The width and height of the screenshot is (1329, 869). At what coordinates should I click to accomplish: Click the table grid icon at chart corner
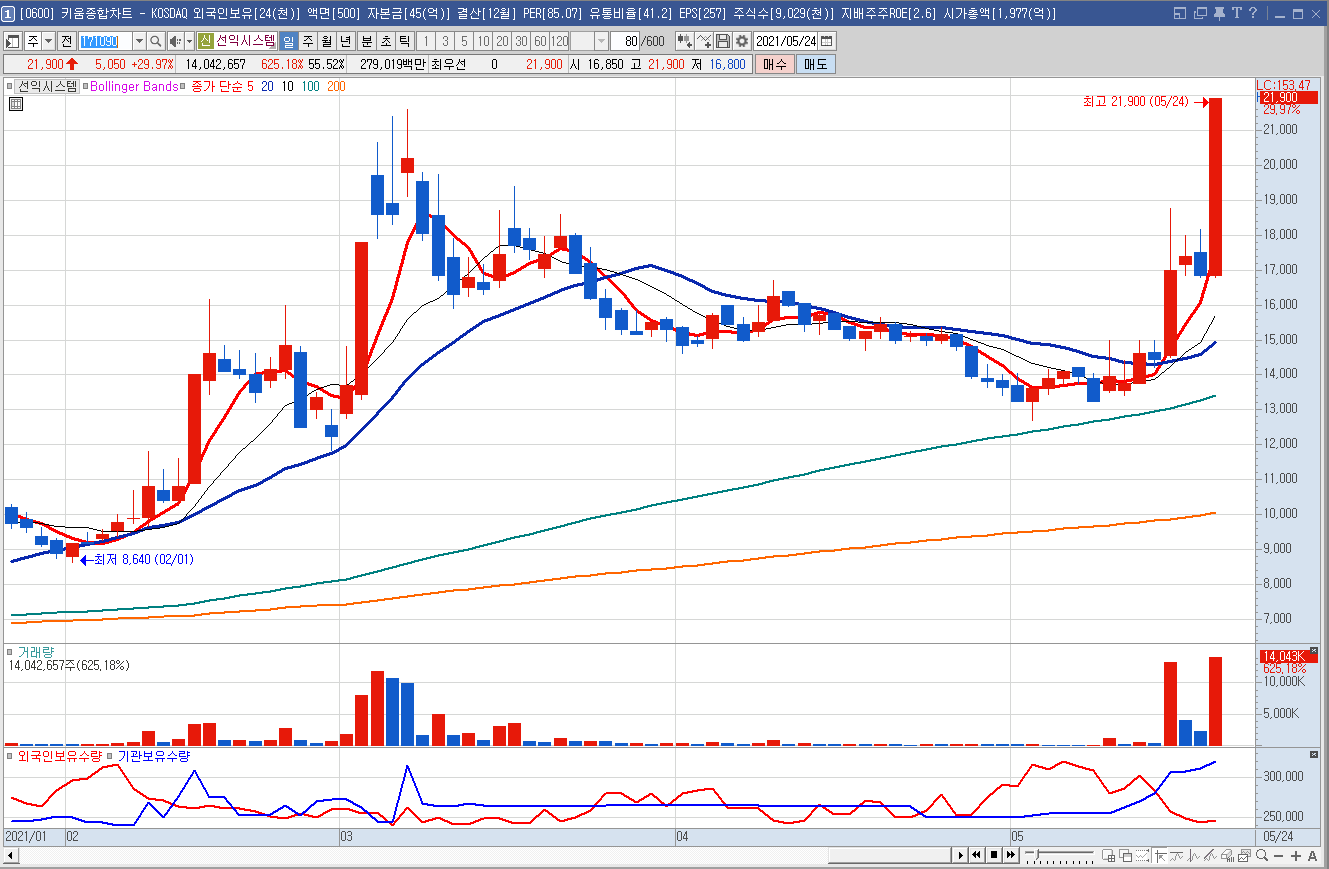(16, 104)
